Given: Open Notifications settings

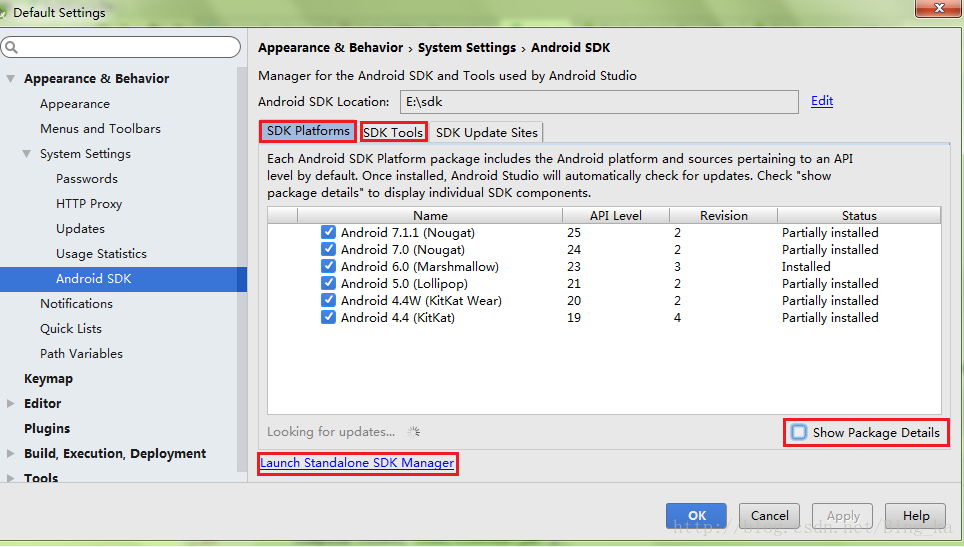Looking at the screenshot, I should 76,304.
